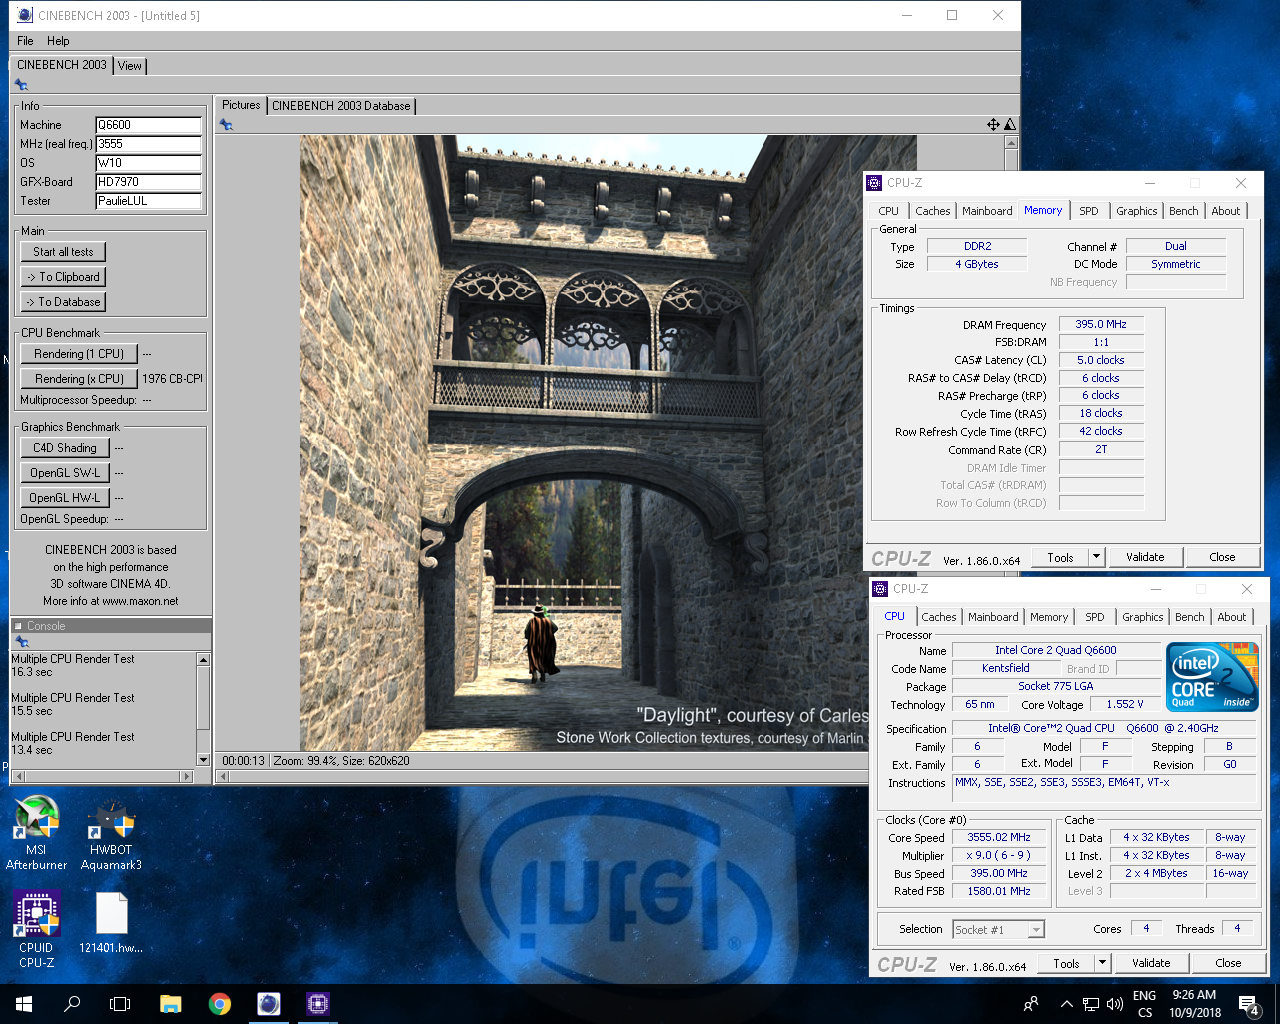Click the Console horizontal scrollbar right arrow
This screenshot has width=1280, height=1024.
coord(186,776)
